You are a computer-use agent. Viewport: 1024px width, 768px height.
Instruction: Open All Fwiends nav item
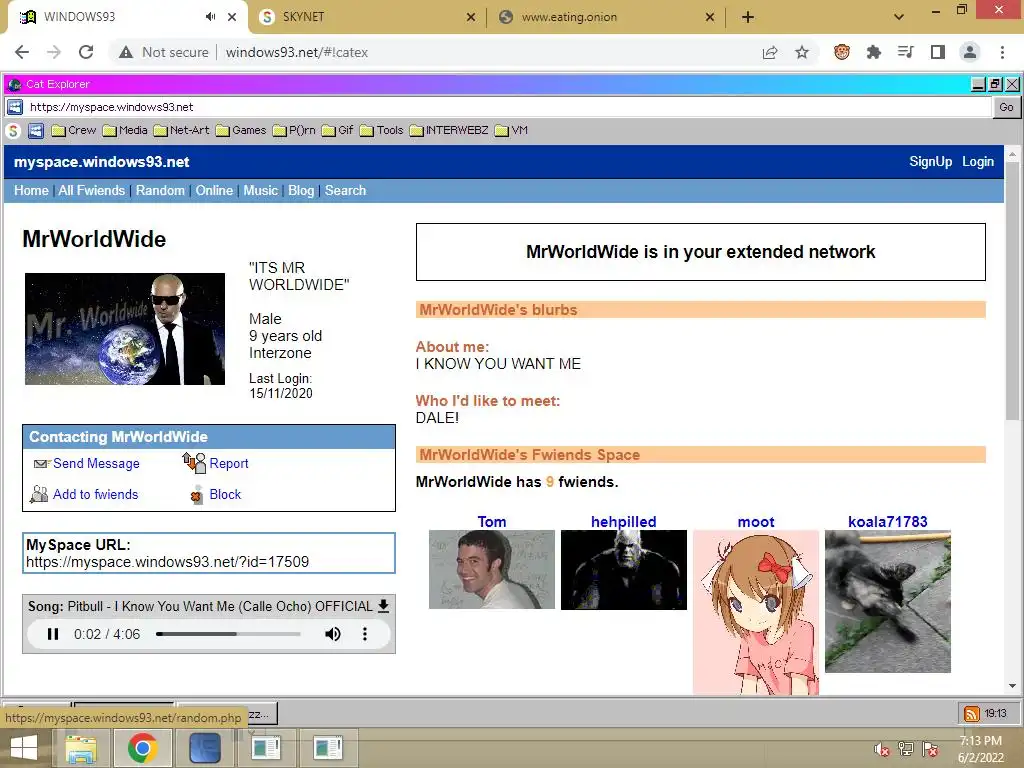(x=91, y=191)
